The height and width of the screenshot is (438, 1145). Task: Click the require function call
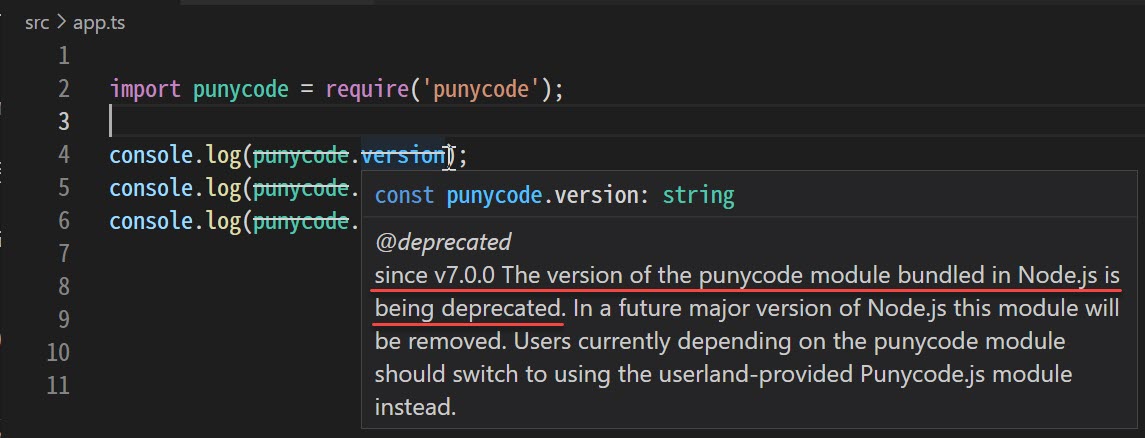(x=367, y=91)
